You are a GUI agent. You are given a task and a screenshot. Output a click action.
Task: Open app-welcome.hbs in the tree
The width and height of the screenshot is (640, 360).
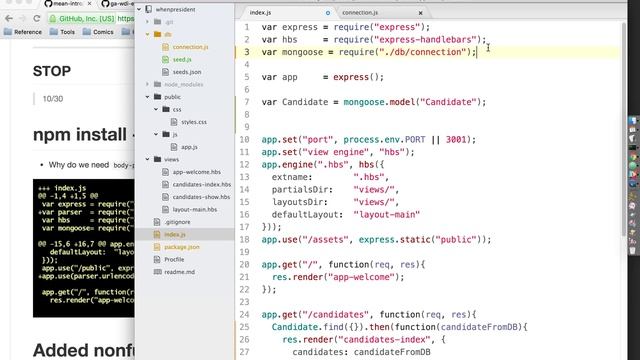pyautogui.click(x=196, y=172)
